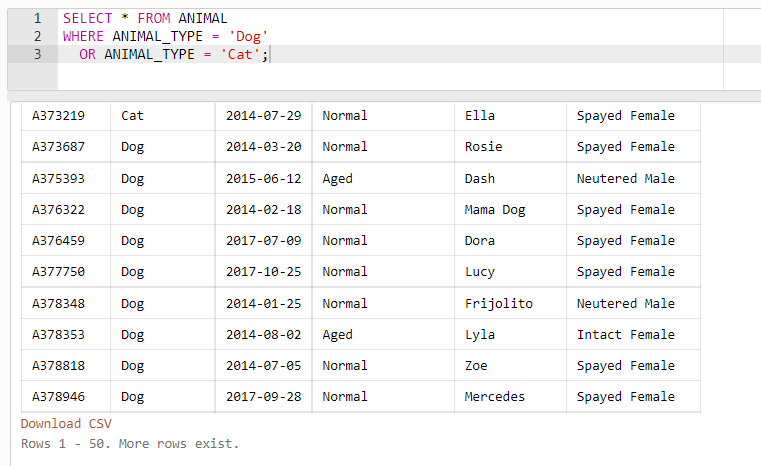The height and width of the screenshot is (466, 761).
Task: Select cell A378353 in the results
Action: tap(58, 335)
